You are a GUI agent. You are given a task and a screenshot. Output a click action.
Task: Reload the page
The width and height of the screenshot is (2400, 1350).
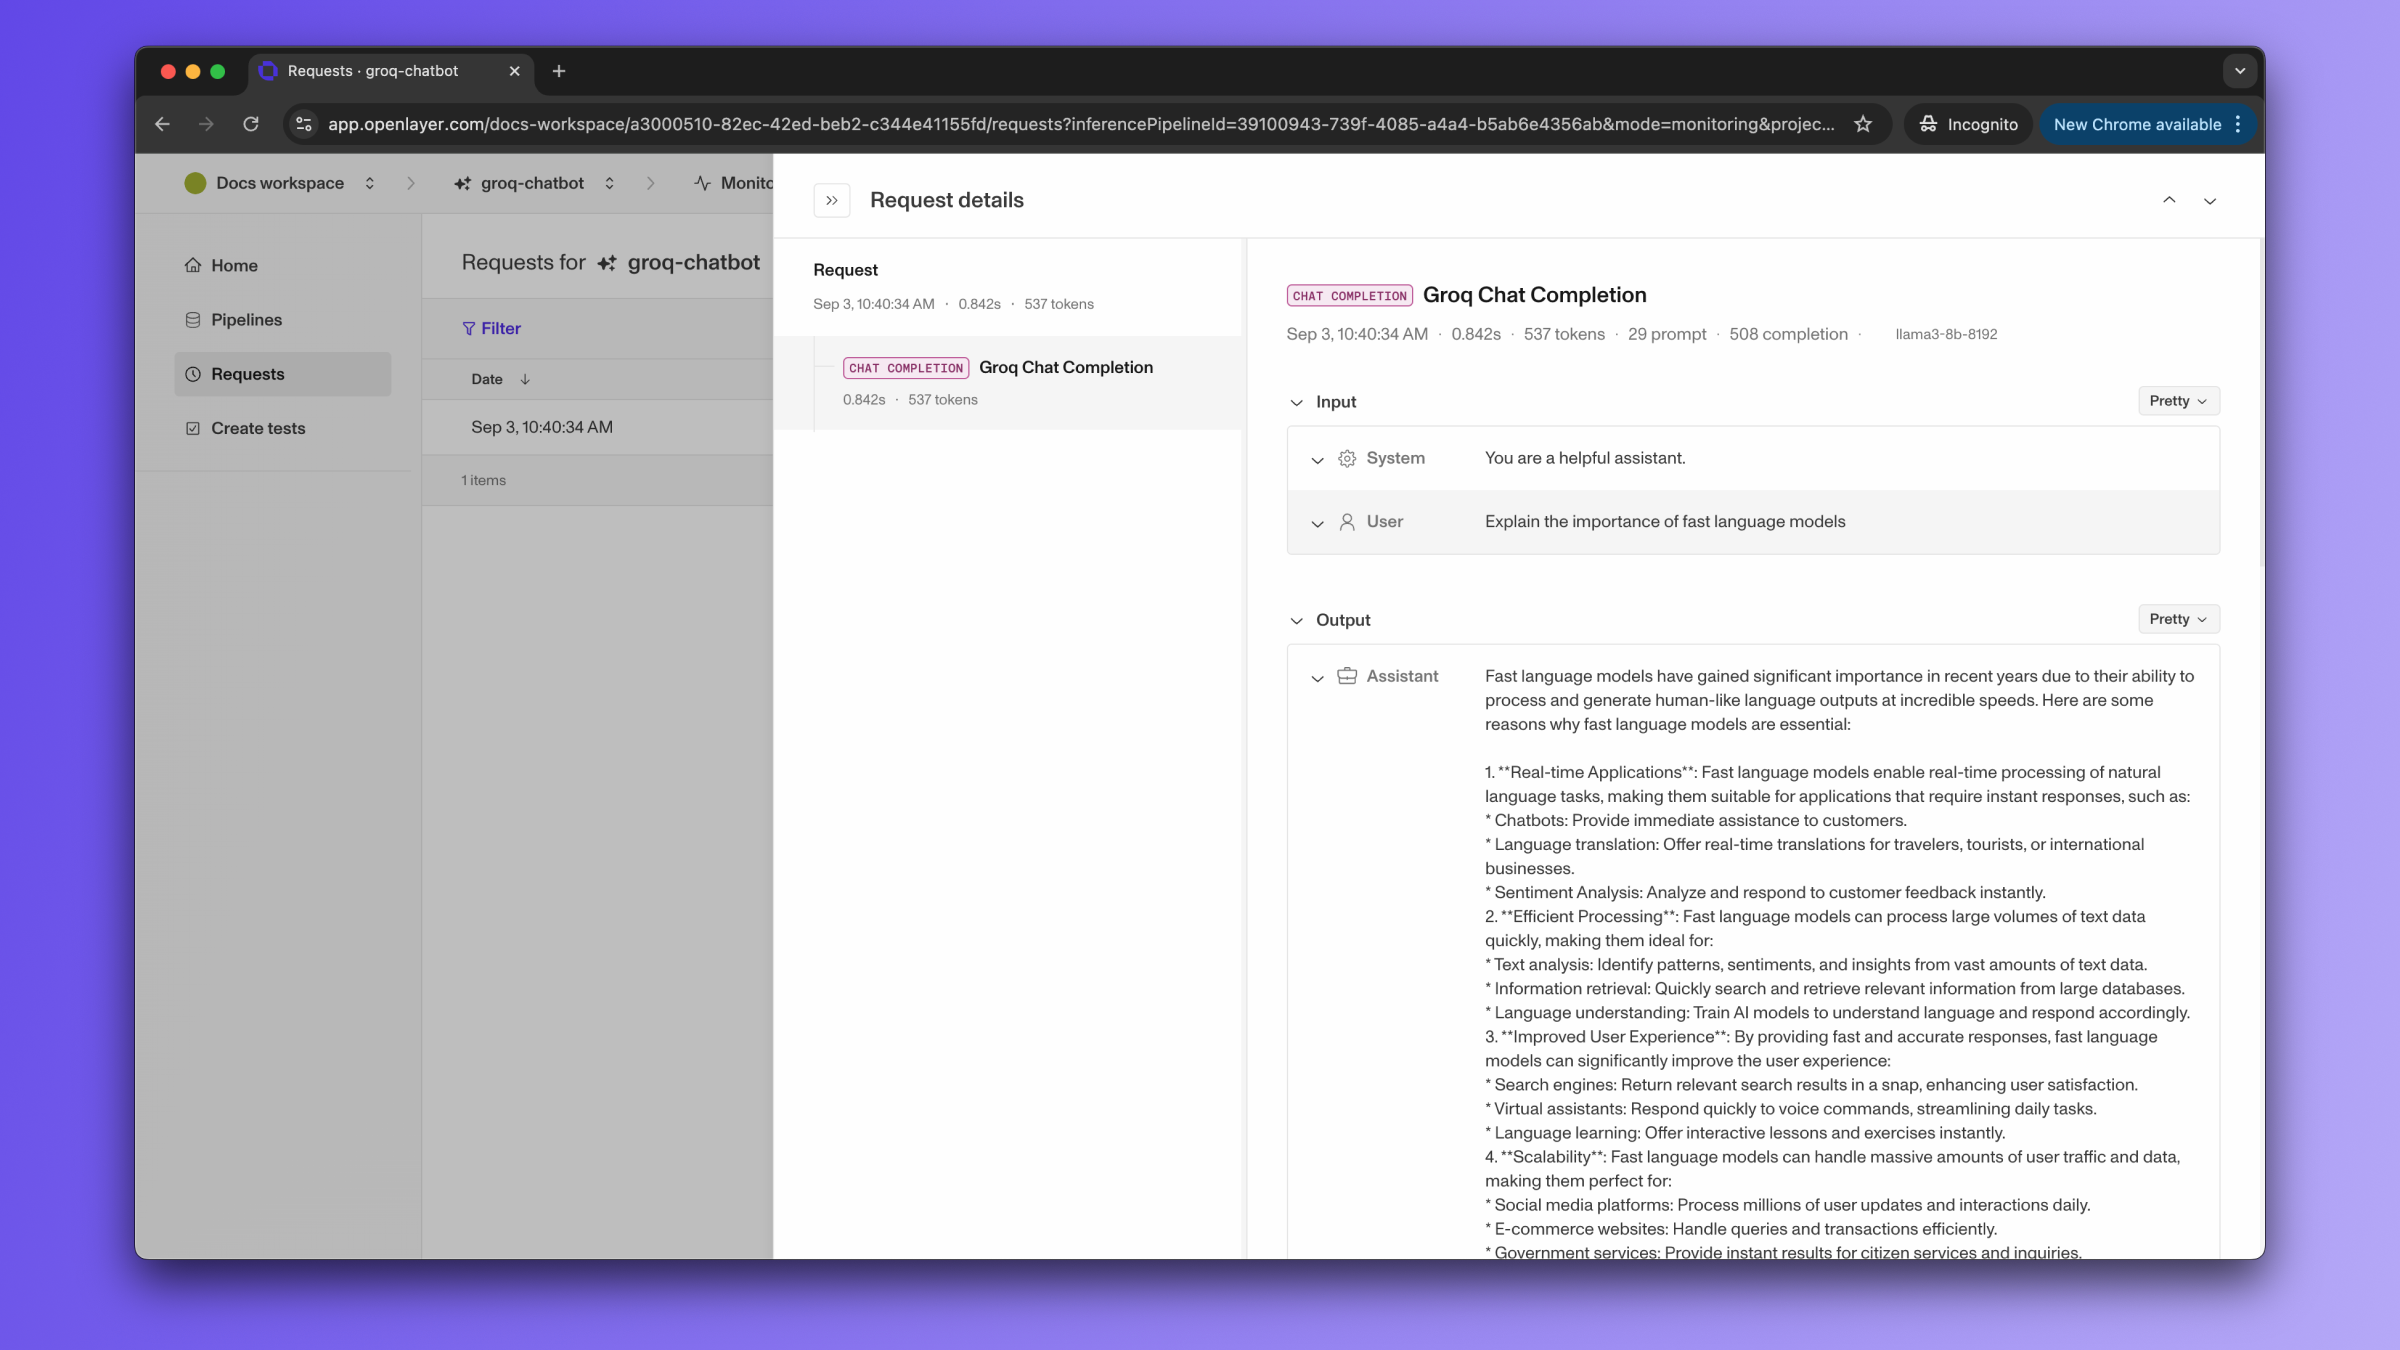click(x=251, y=124)
